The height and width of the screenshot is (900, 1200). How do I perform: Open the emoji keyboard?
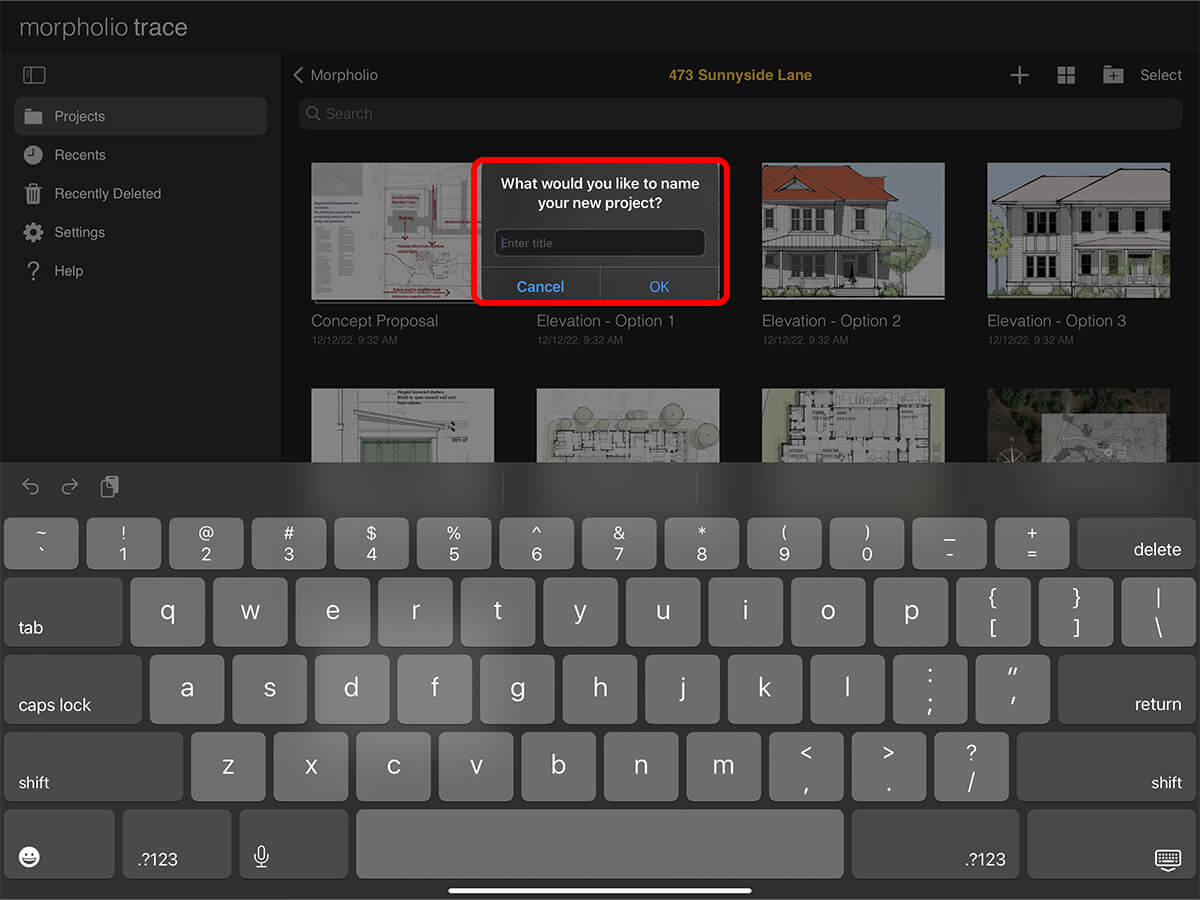point(30,857)
